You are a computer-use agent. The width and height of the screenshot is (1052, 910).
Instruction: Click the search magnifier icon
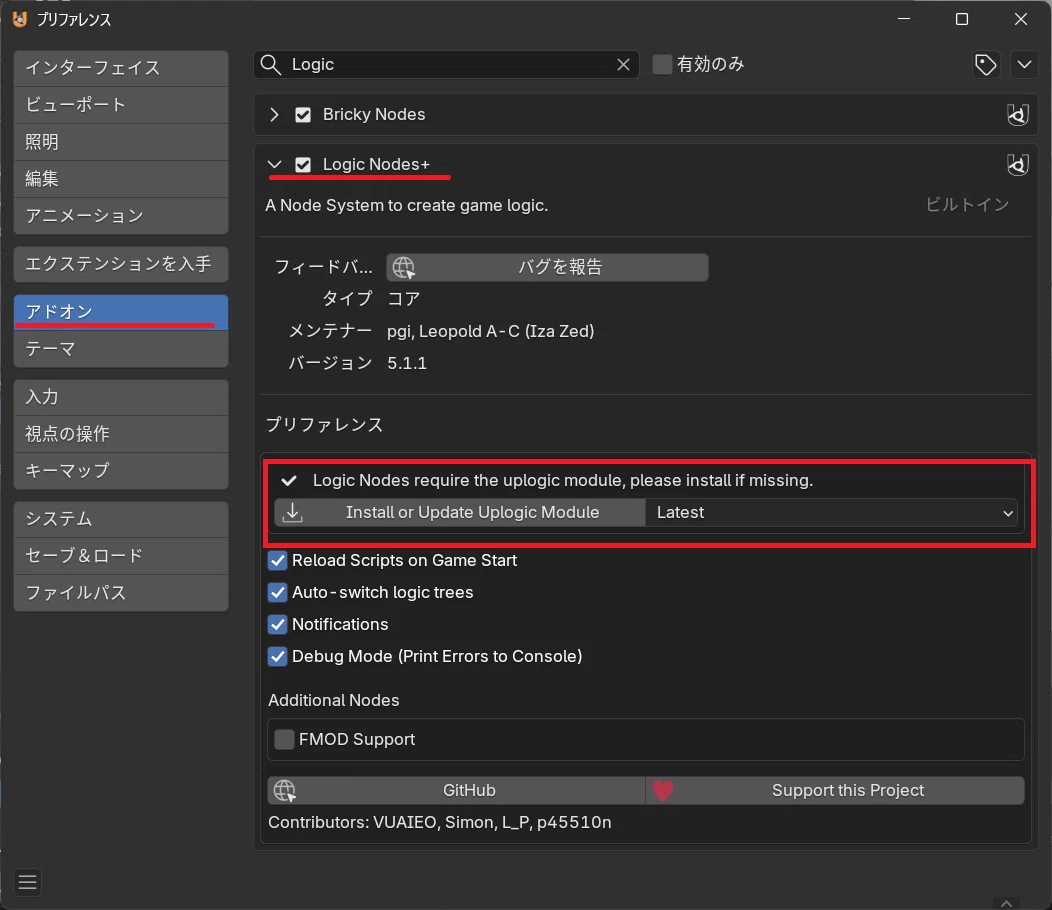[x=270, y=64]
